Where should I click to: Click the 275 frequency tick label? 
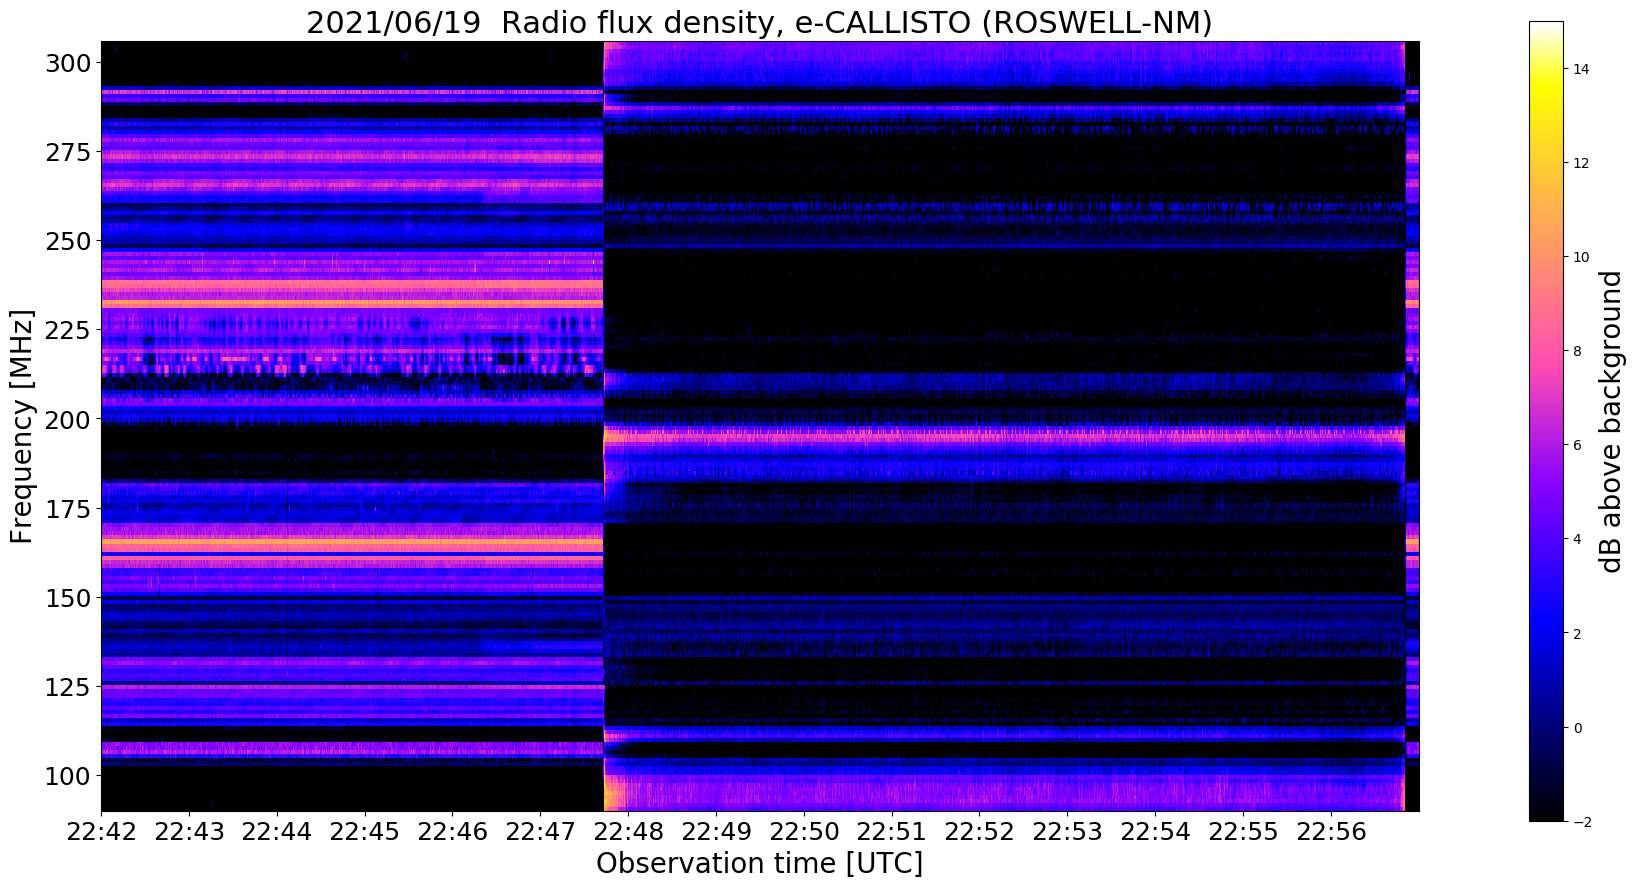(68, 152)
